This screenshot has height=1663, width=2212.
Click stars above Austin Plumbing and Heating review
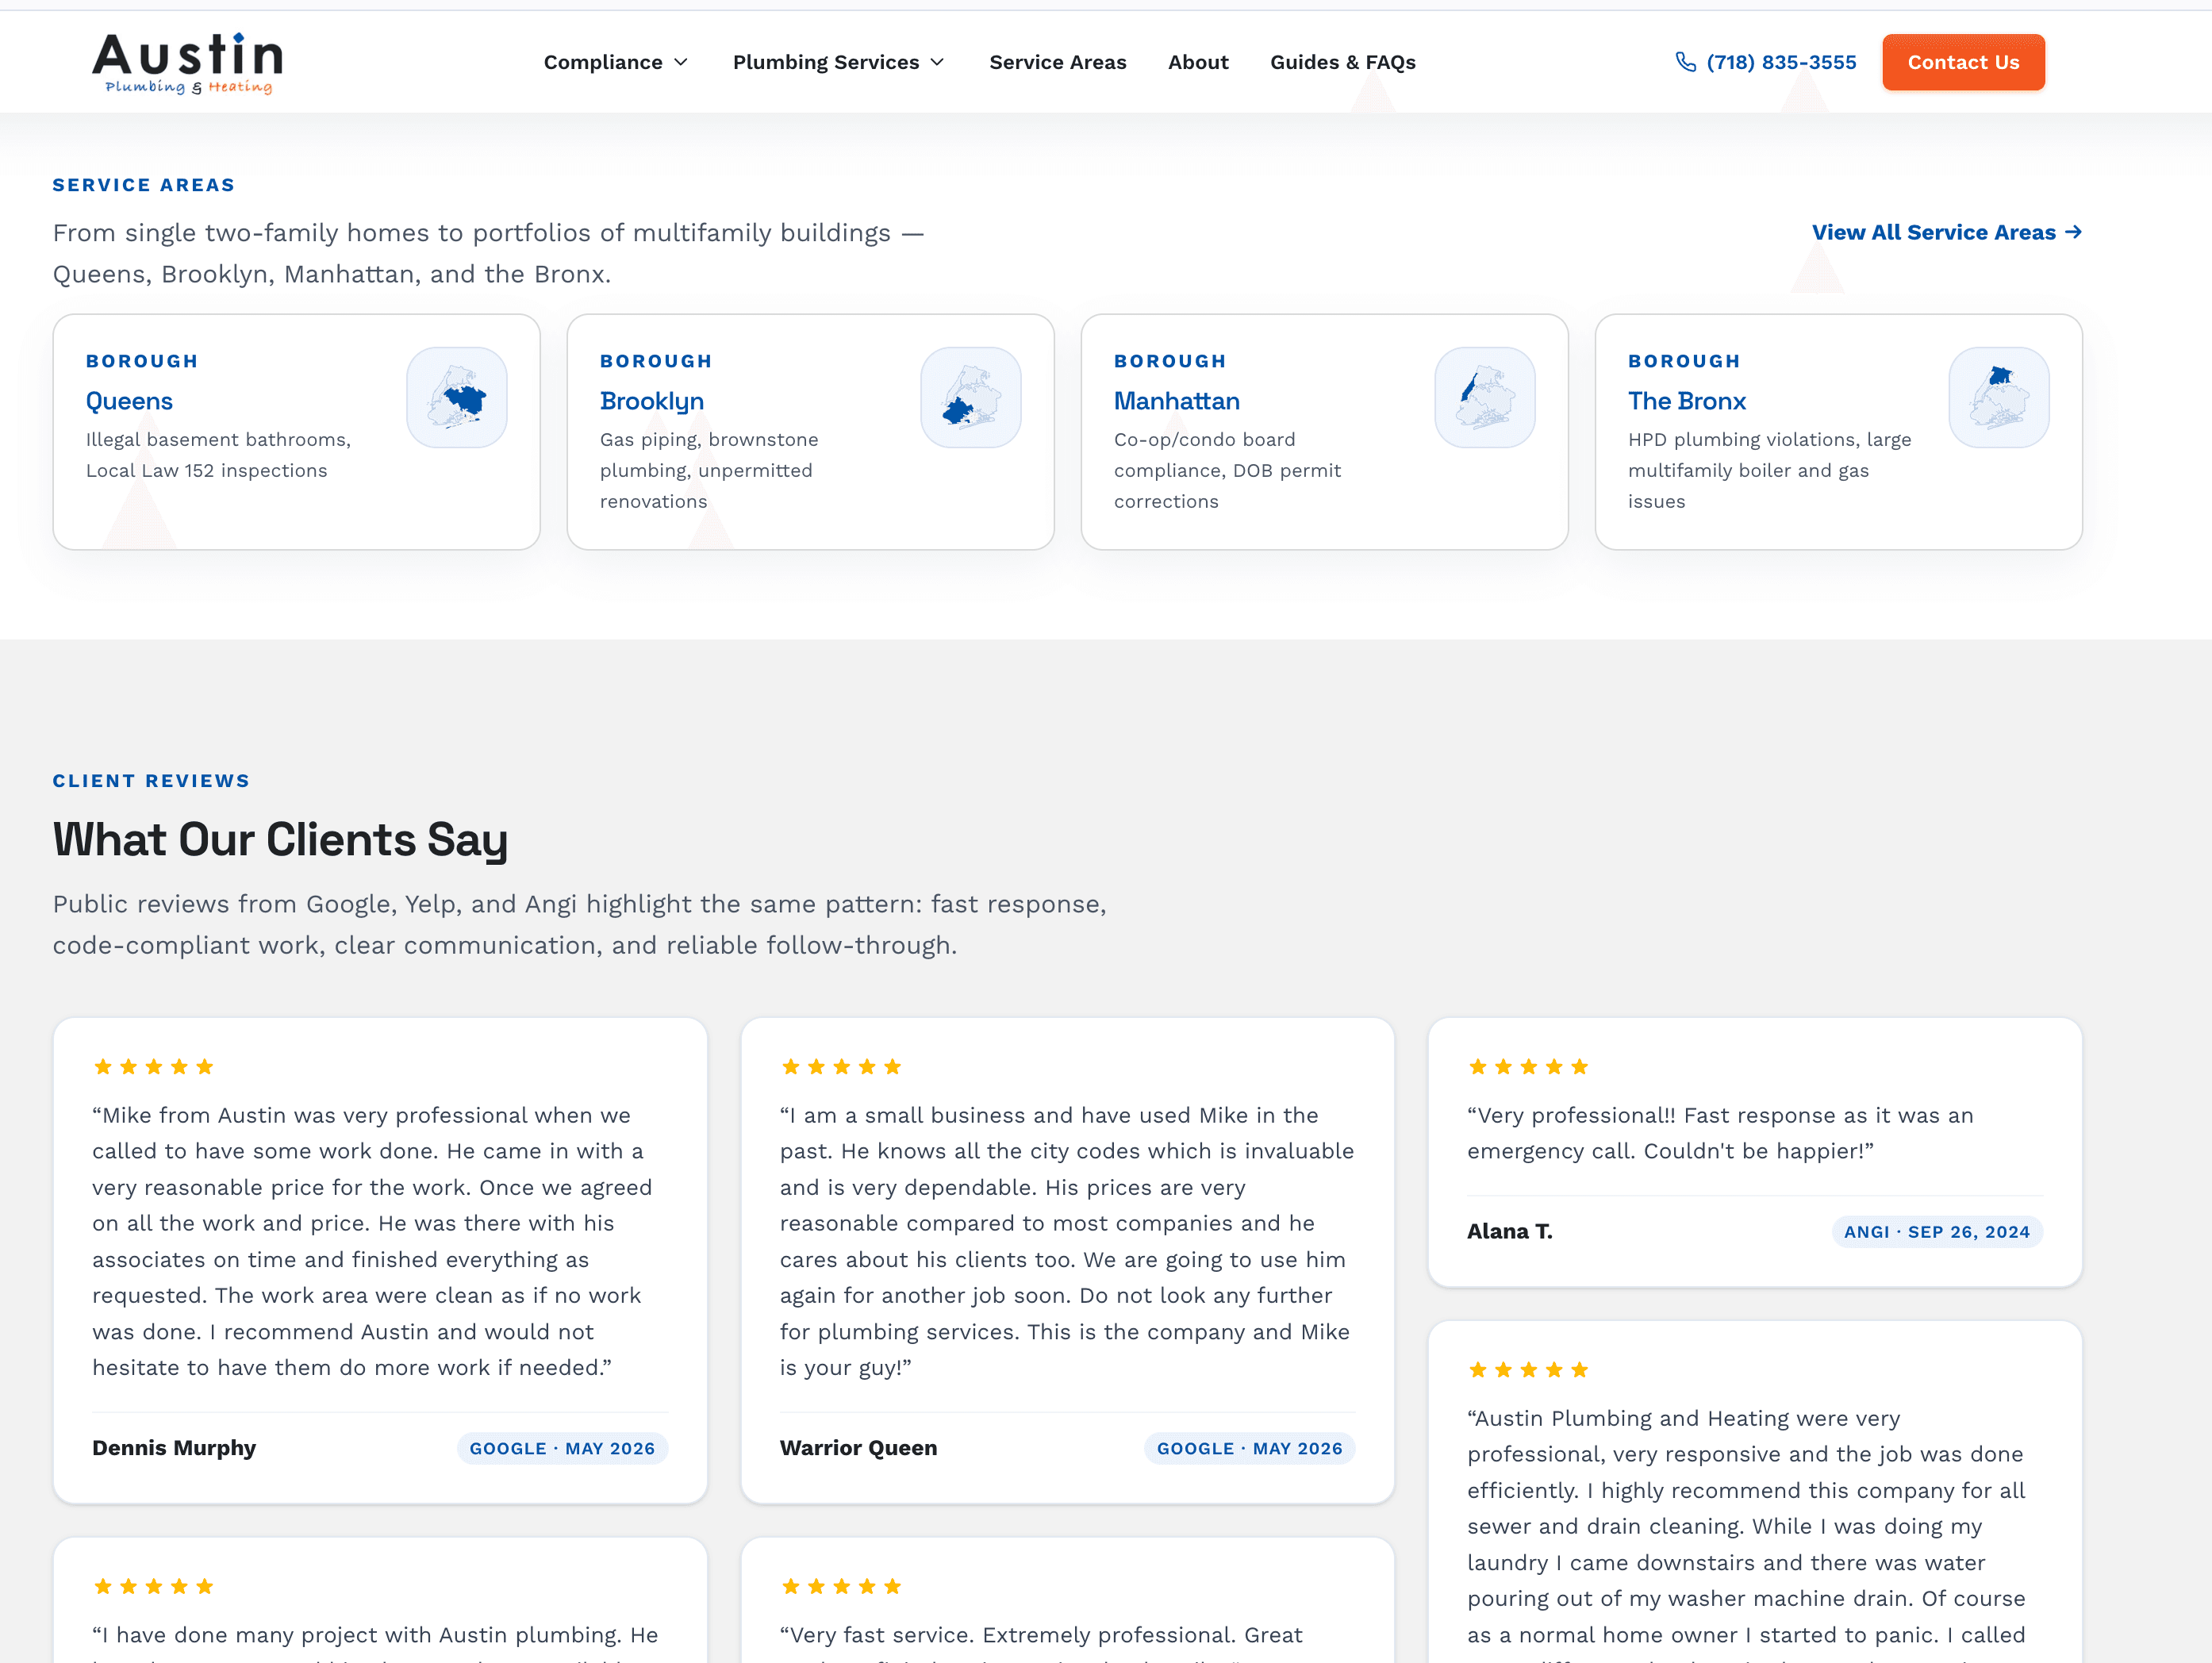(1528, 1370)
